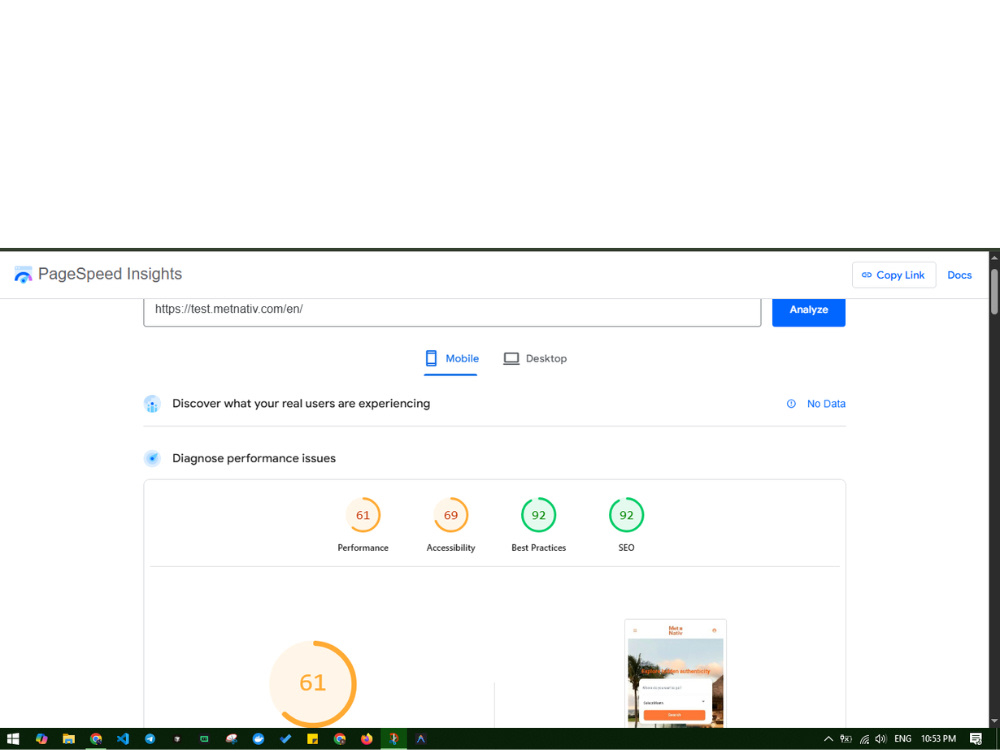Open Sticky Notes from the taskbar
This screenshot has width=1000, height=750.
[312, 739]
